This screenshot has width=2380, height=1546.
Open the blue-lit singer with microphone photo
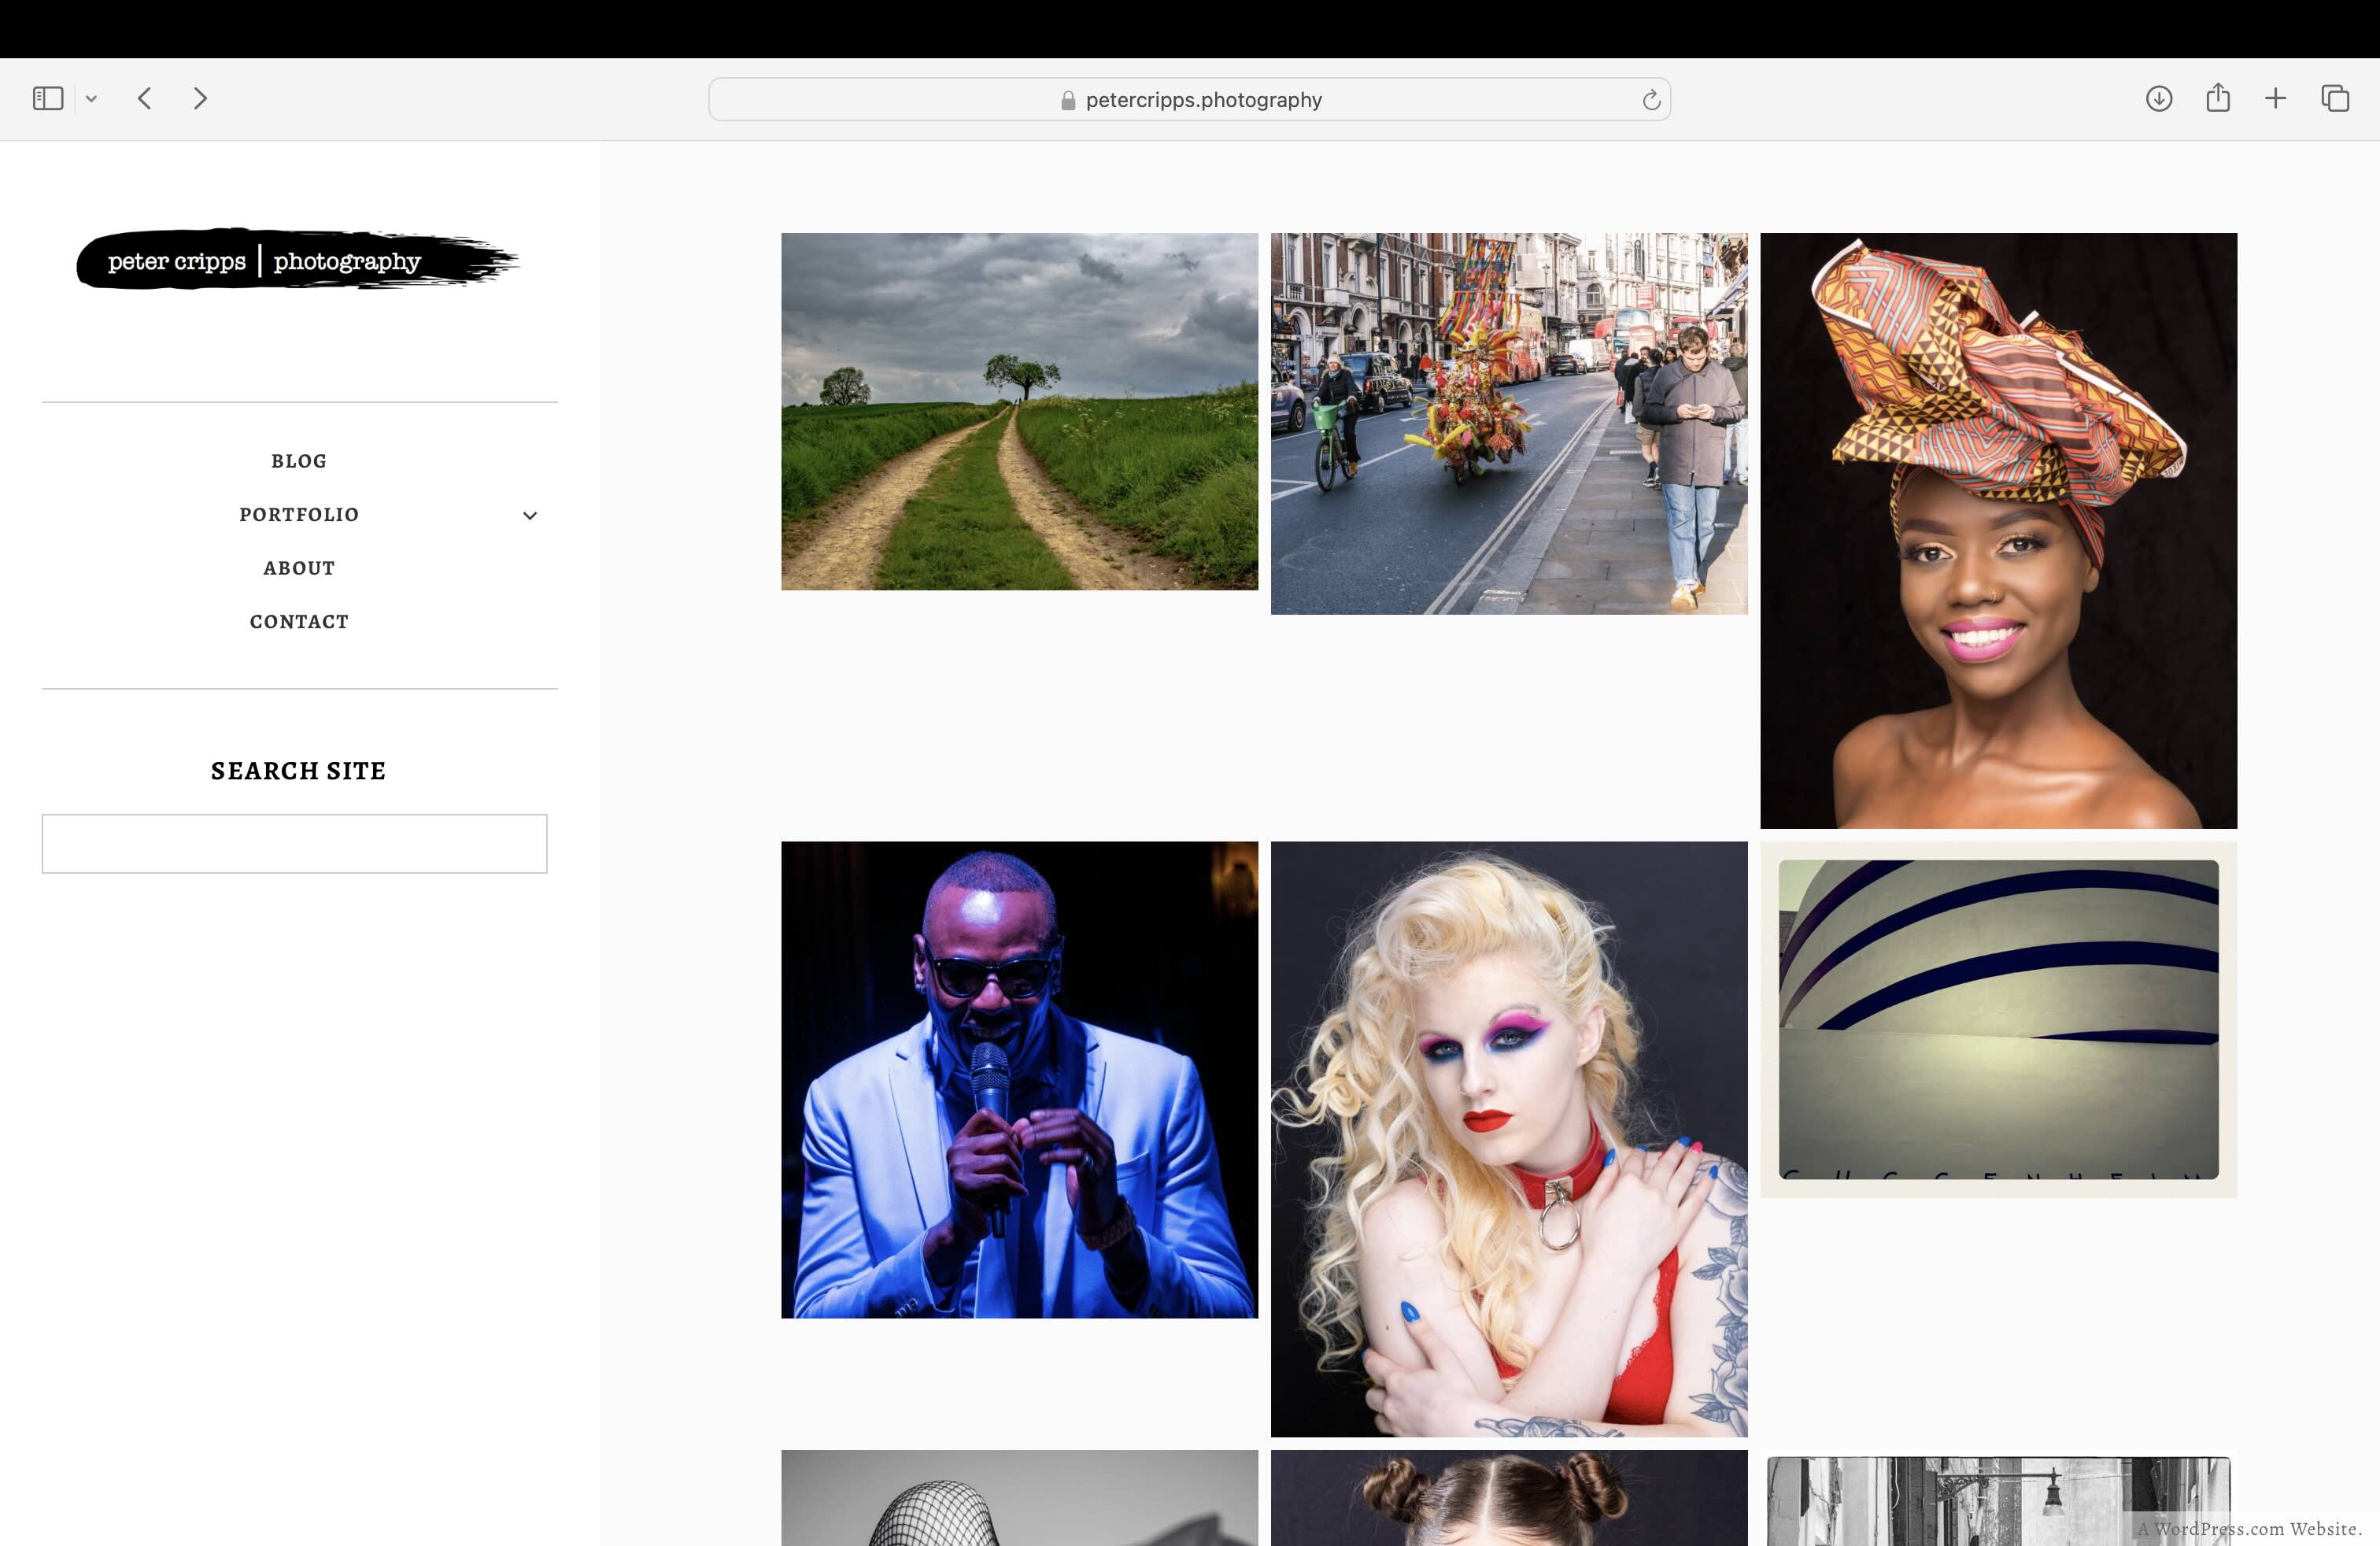pos(1019,1079)
